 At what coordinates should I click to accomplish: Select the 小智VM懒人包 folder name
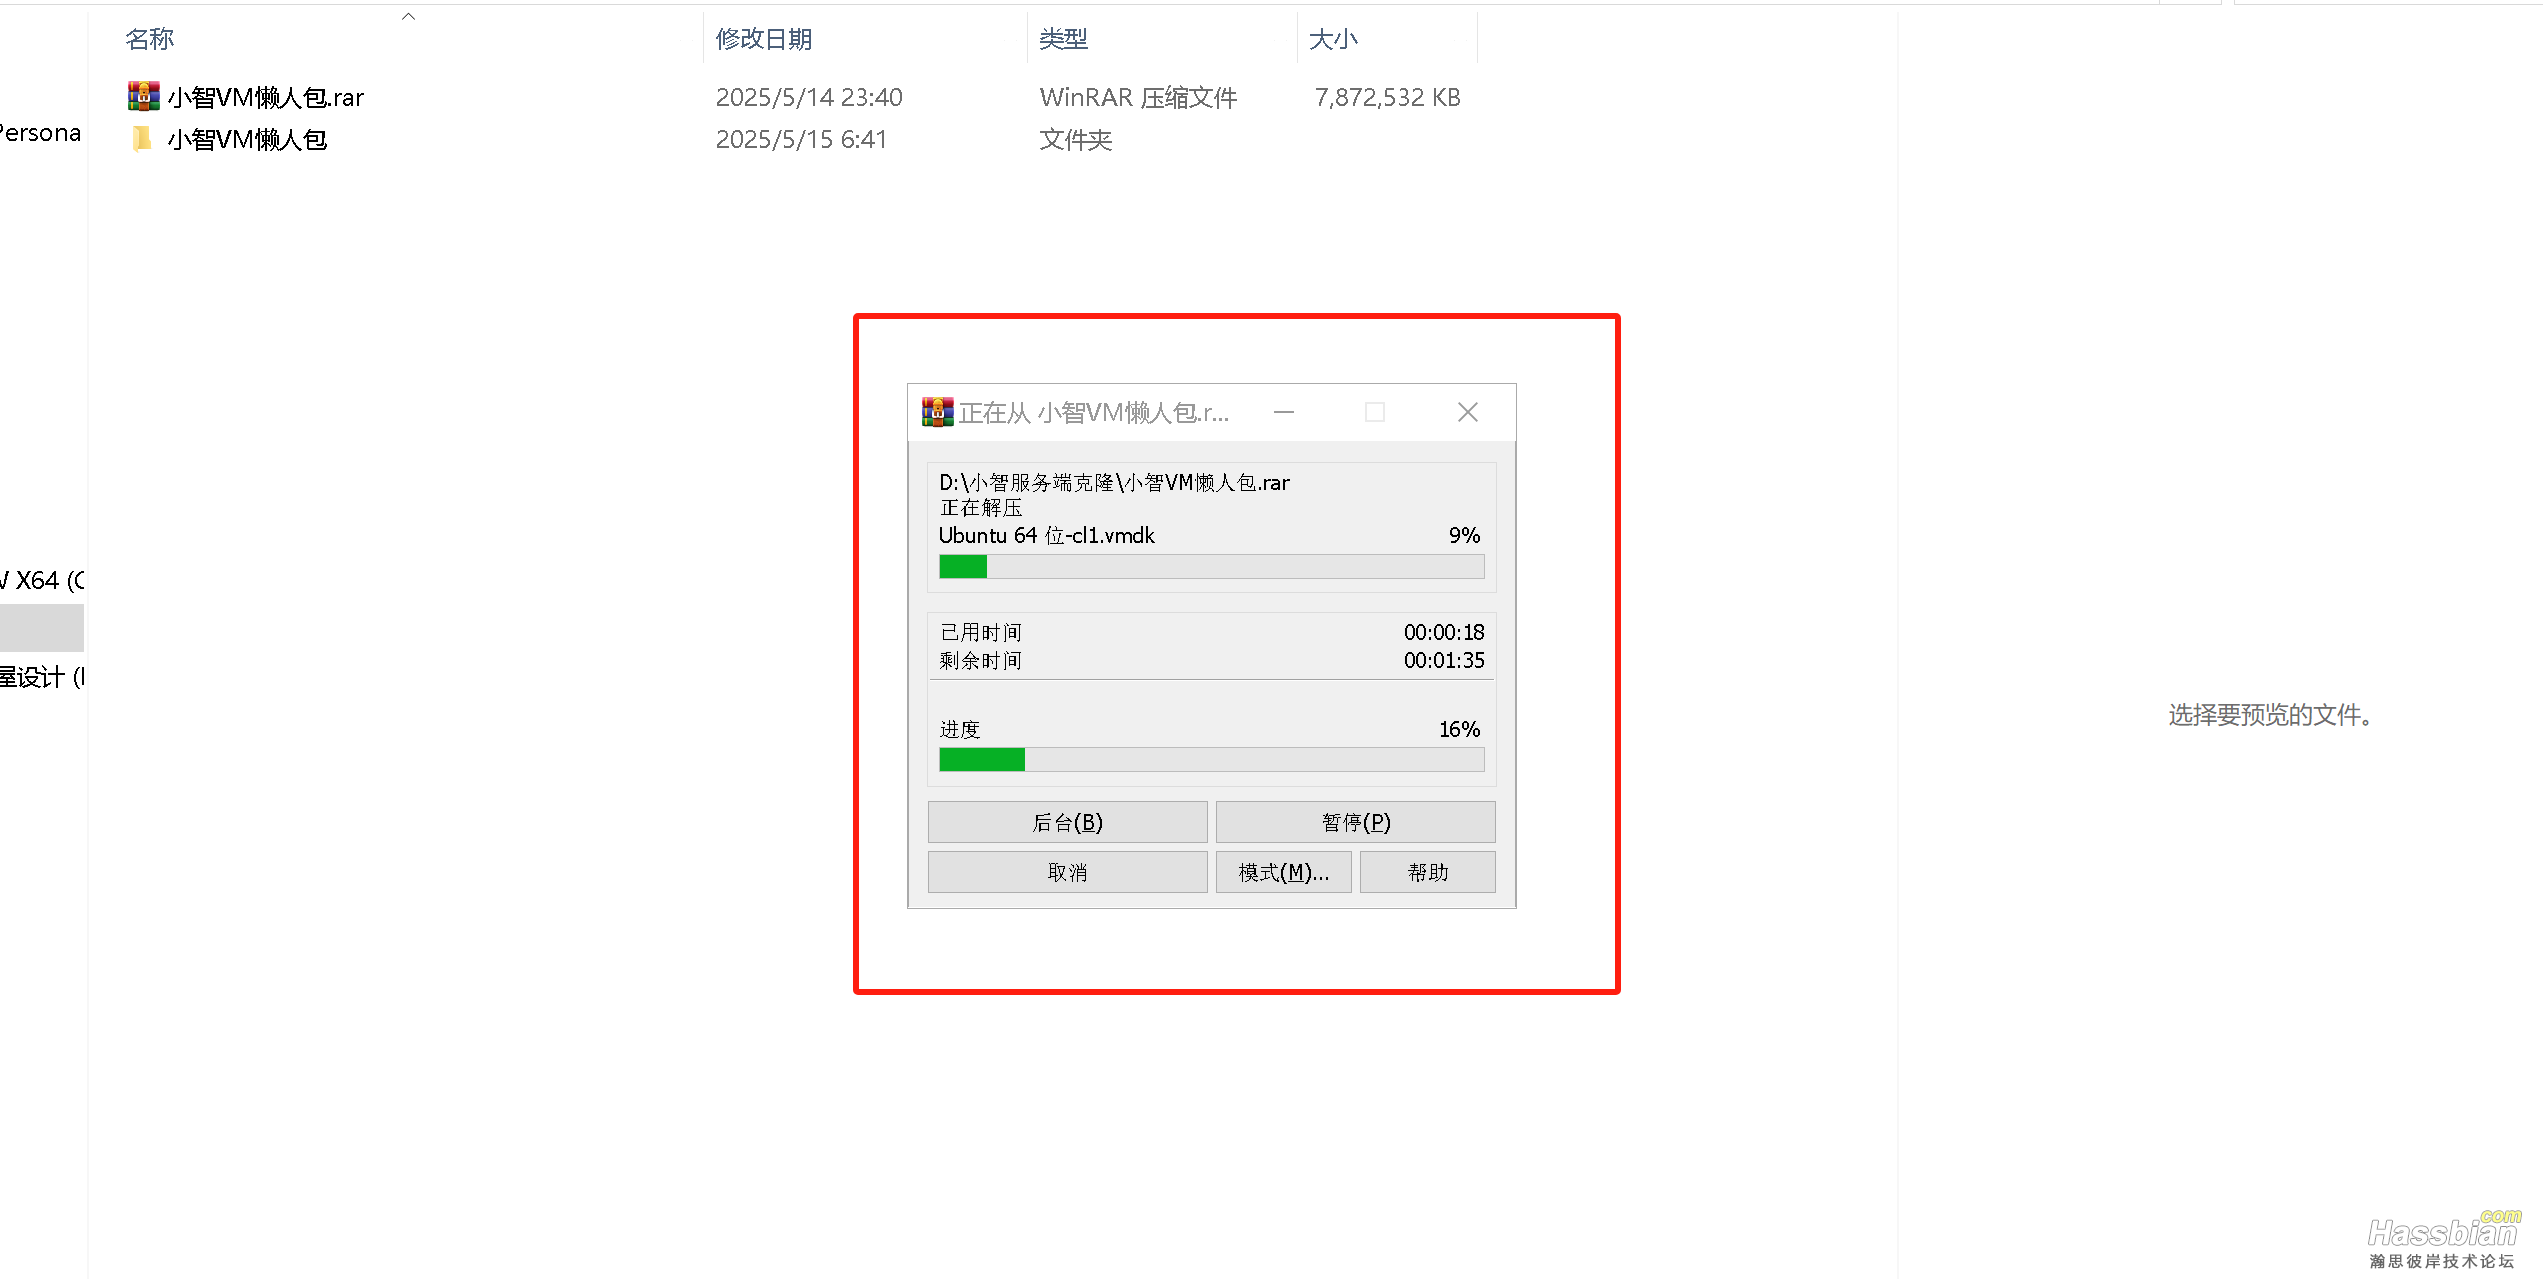[x=247, y=140]
